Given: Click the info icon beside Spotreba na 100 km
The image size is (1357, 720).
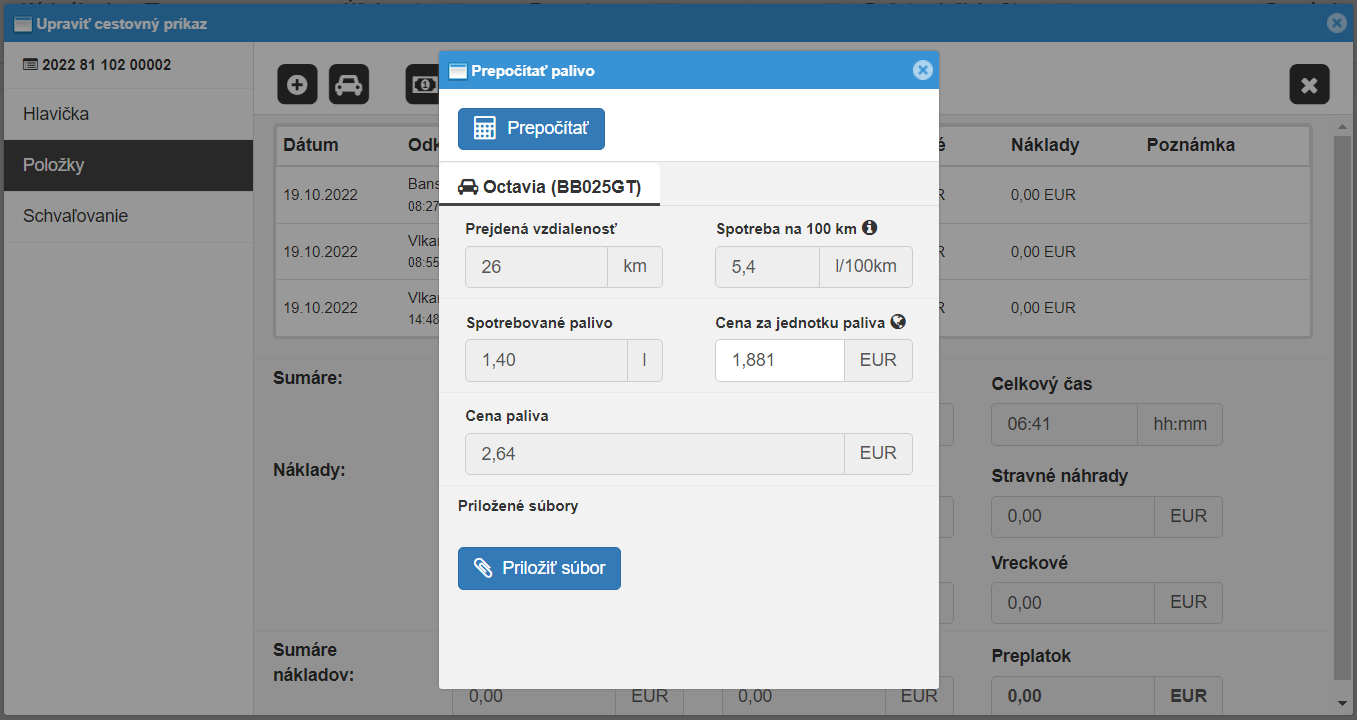Looking at the screenshot, I should click(x=869, y=228).
